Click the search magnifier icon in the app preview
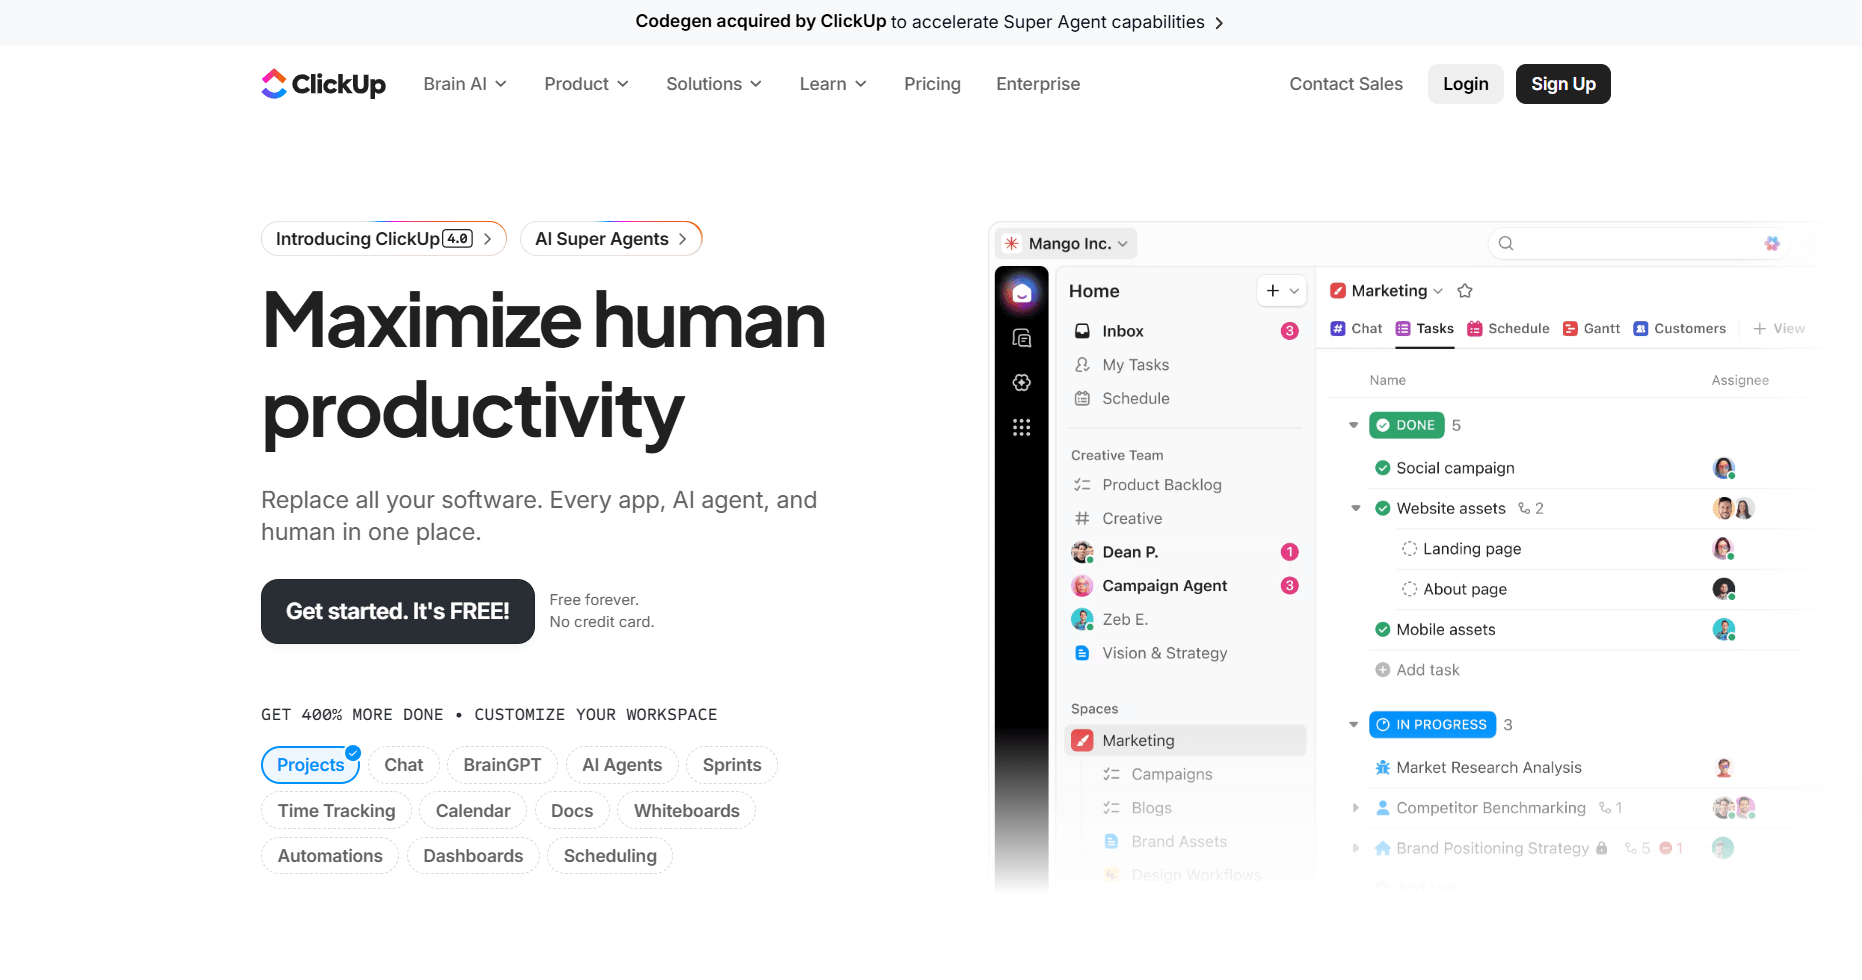This screenshot has width=1862, height=980. pyautogui.click(x=1506, y=243)
